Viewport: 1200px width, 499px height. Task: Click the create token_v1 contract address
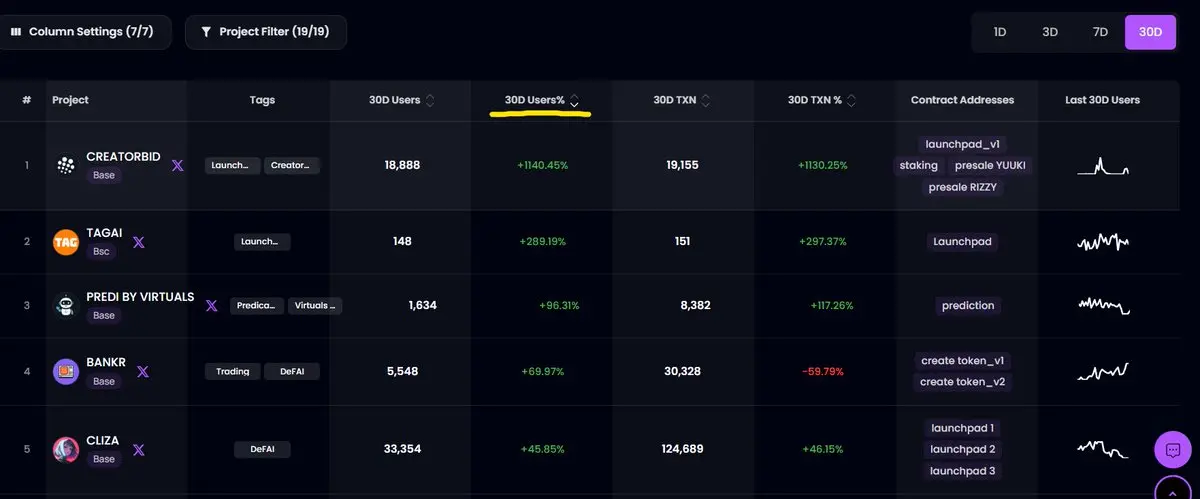pos(962,360)
